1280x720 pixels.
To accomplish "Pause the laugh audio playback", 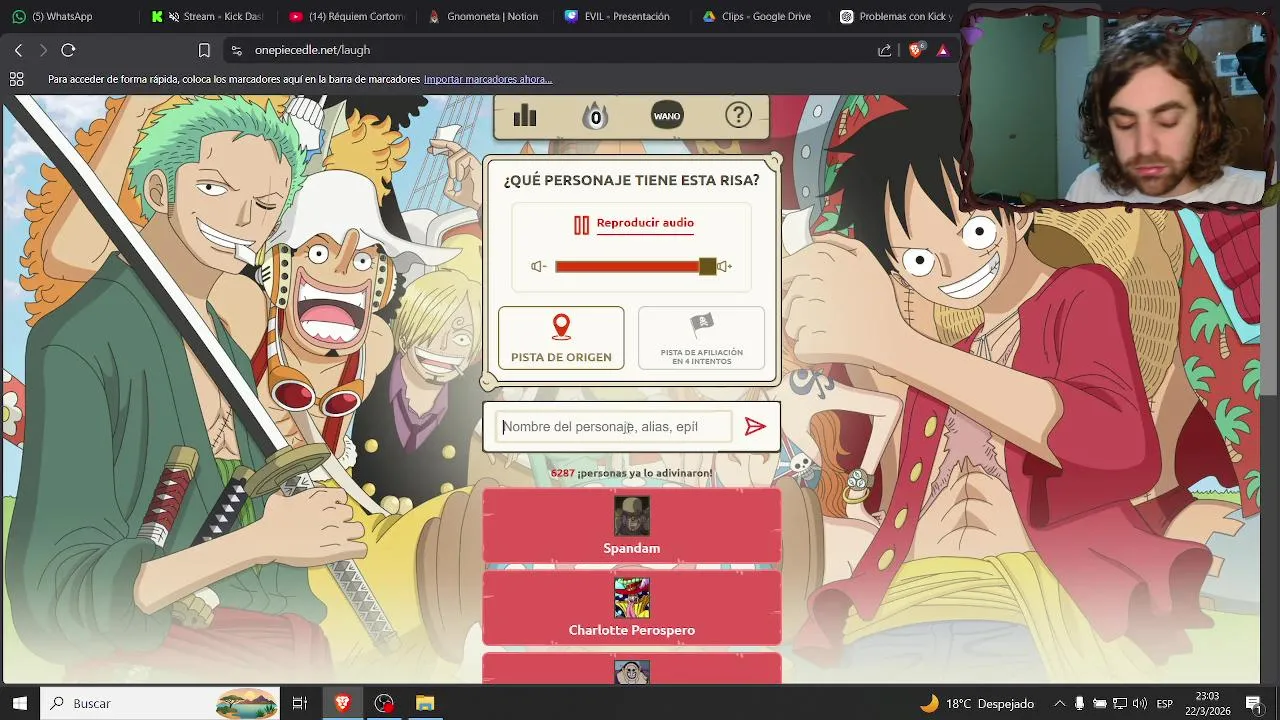I will click(x=581, y=224).
